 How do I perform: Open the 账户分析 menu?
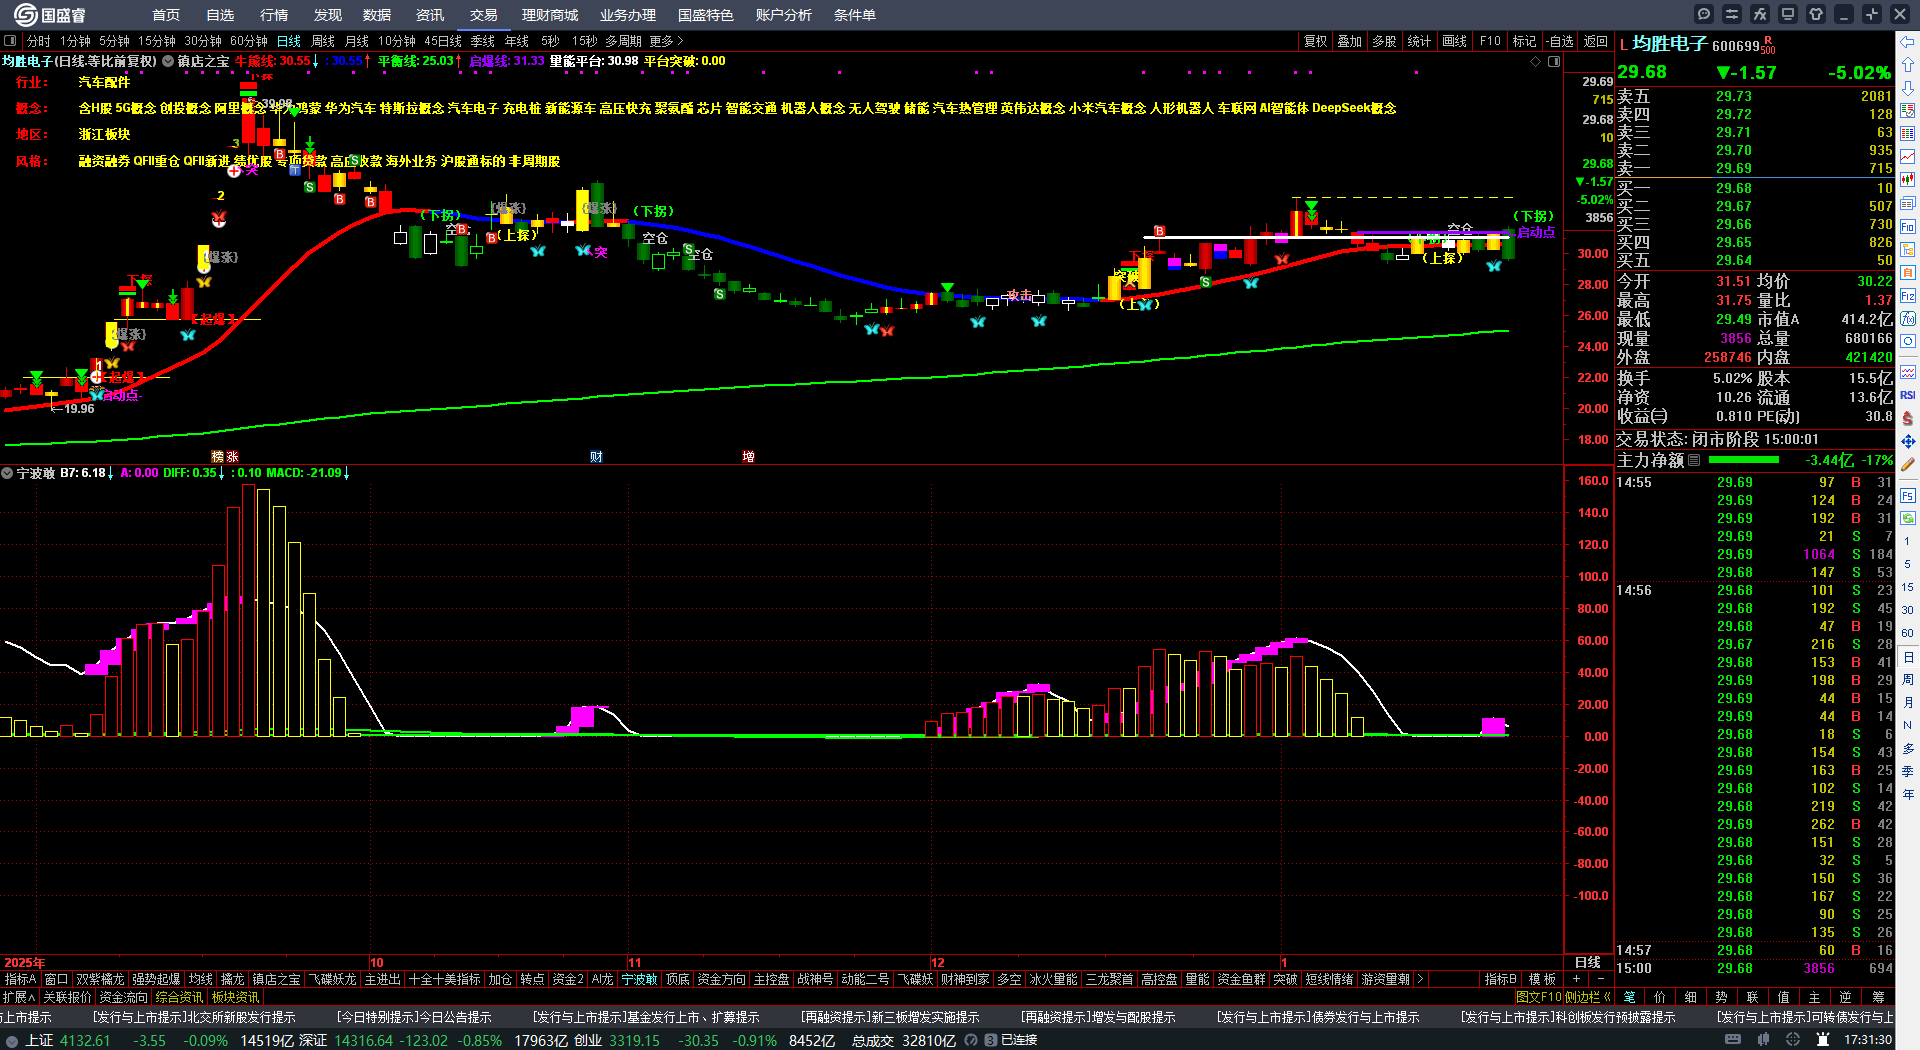784,15
